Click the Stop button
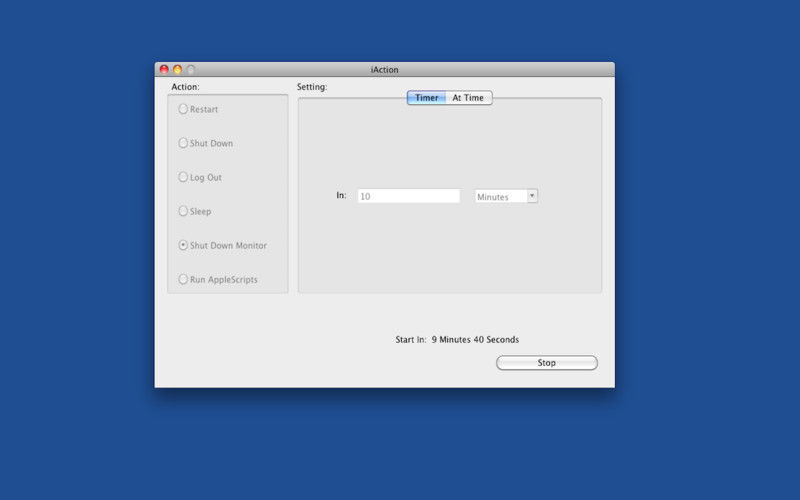Image resolution: width=800 pixels, height=500 pixels. 547,363
